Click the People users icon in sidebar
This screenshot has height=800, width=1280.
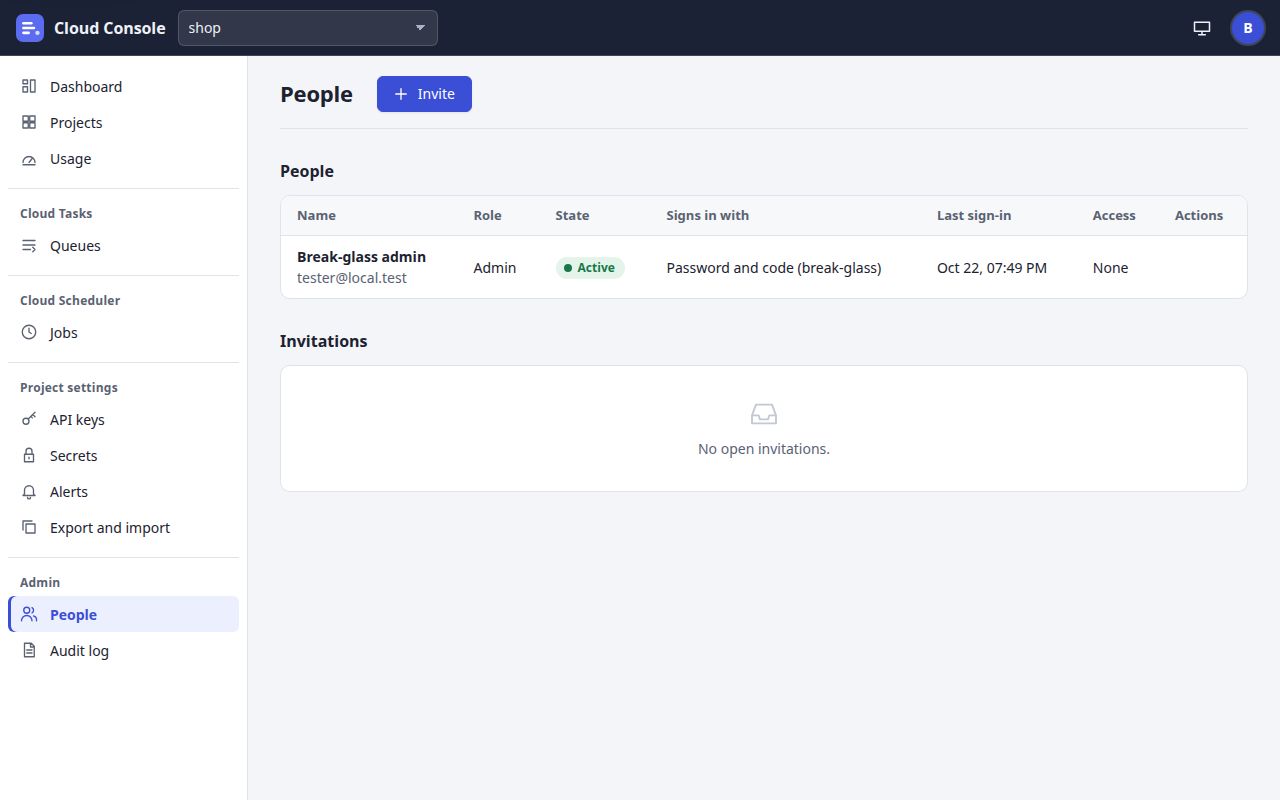pyautogui.click(x=29, y=615)
